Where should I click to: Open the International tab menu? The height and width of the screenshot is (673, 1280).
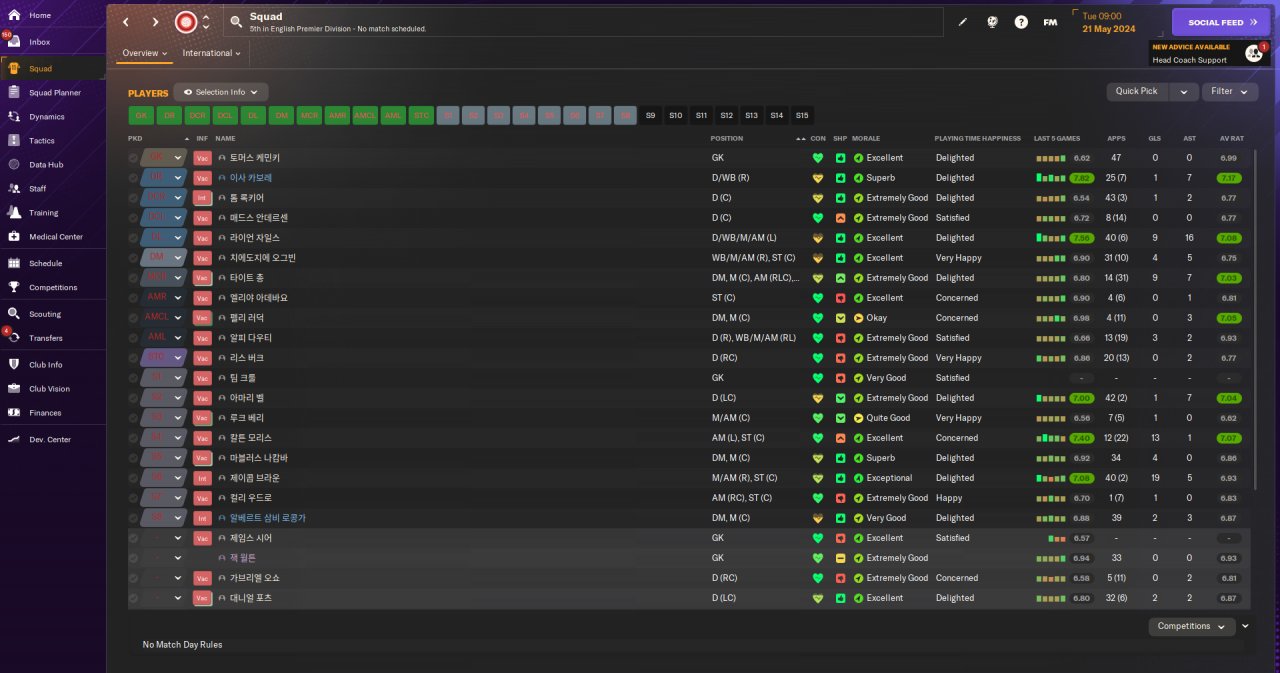pos(212,53)
